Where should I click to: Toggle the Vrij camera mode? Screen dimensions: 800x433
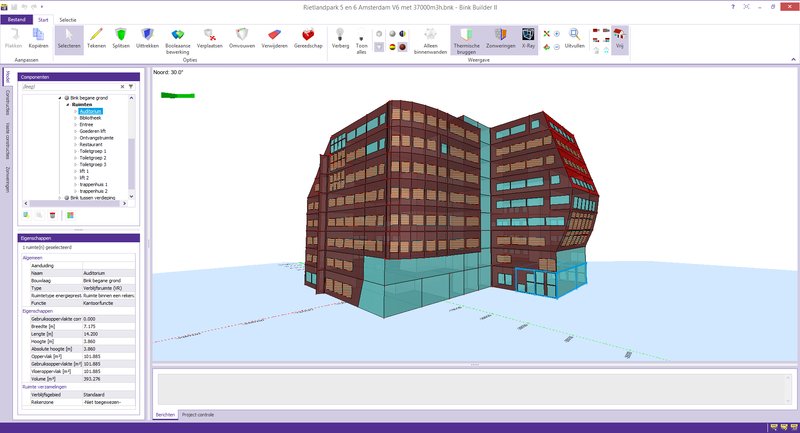coord(619,39)
